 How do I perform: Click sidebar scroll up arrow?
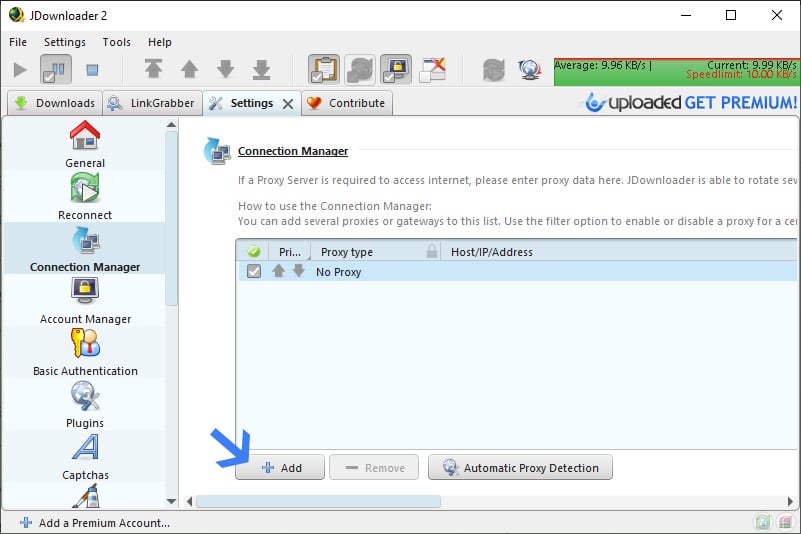click(172, 125)
